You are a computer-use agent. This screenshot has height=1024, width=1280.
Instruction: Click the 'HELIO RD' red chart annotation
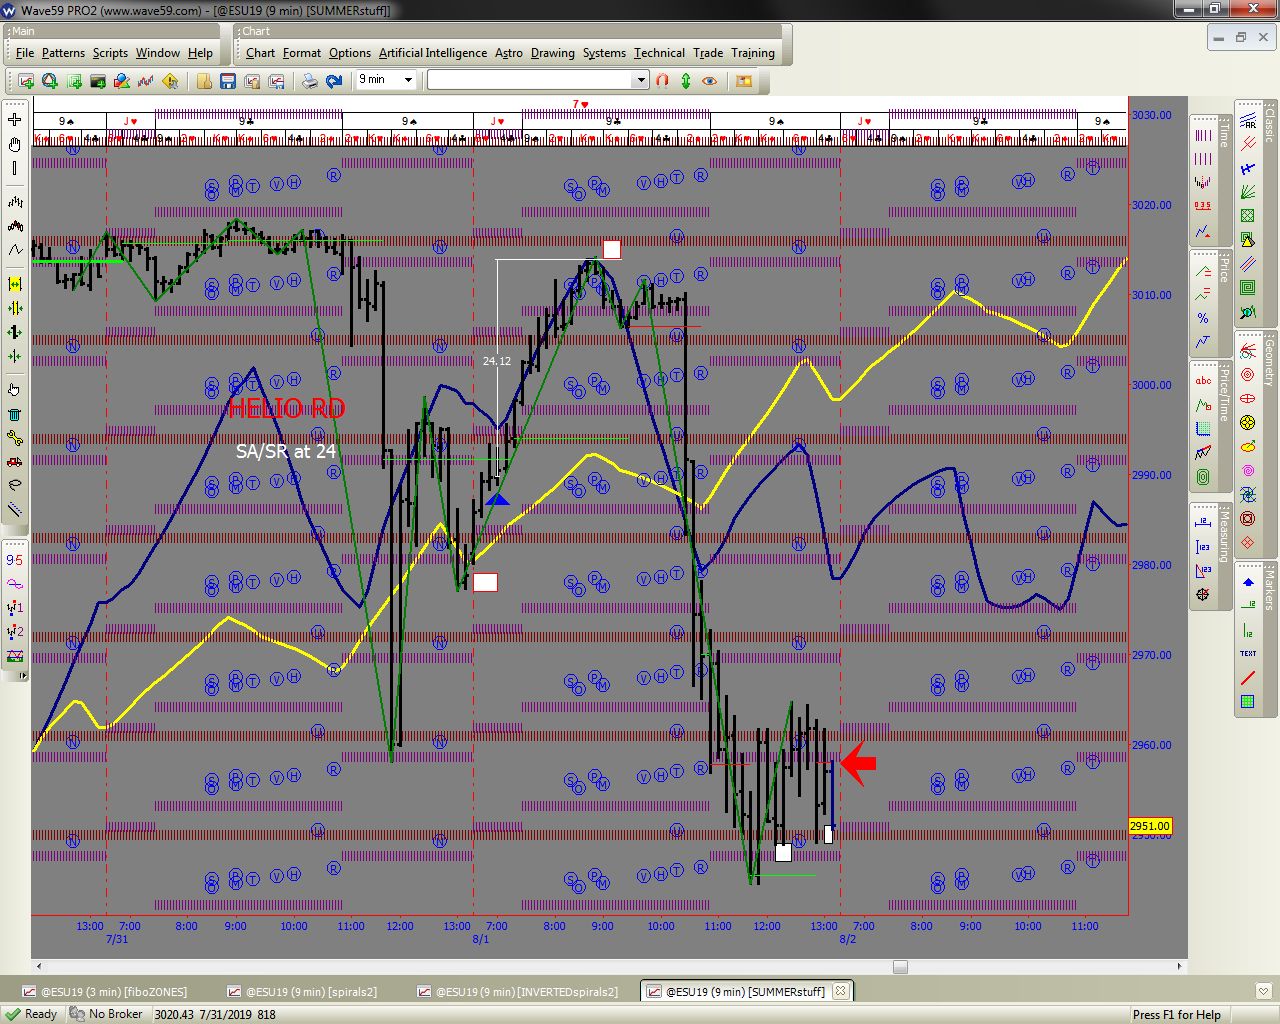click(286, 408)
